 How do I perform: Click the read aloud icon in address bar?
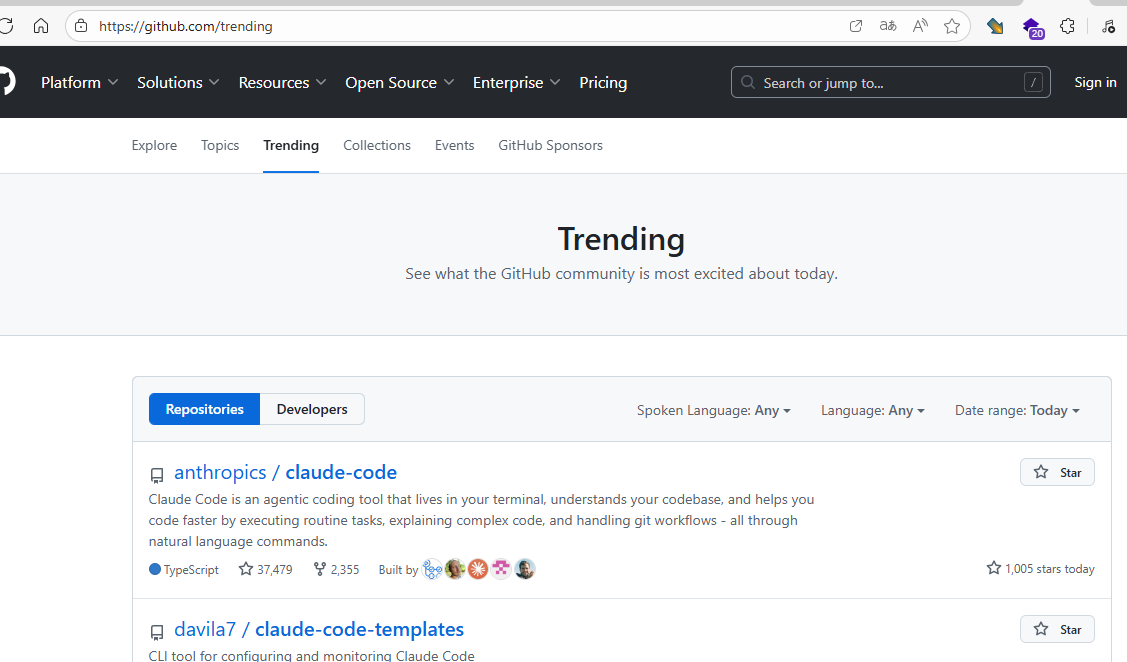click(x=920, y=26)
